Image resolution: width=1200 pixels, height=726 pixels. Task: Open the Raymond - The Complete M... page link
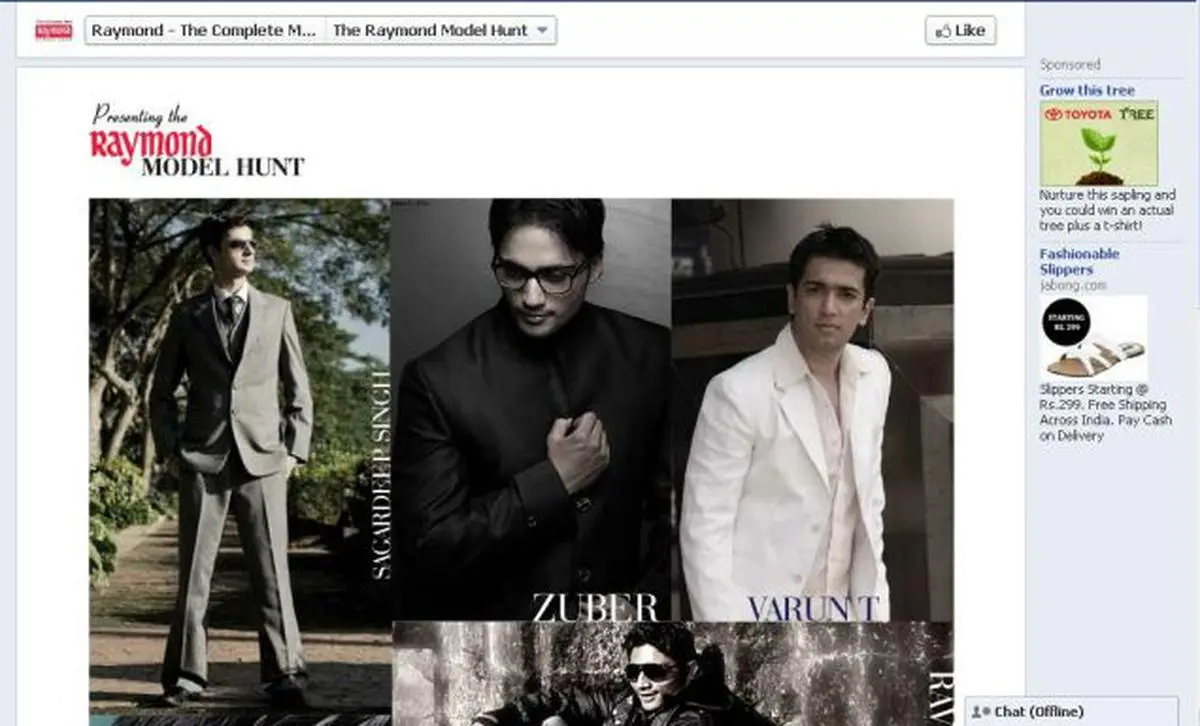[204, 30]
